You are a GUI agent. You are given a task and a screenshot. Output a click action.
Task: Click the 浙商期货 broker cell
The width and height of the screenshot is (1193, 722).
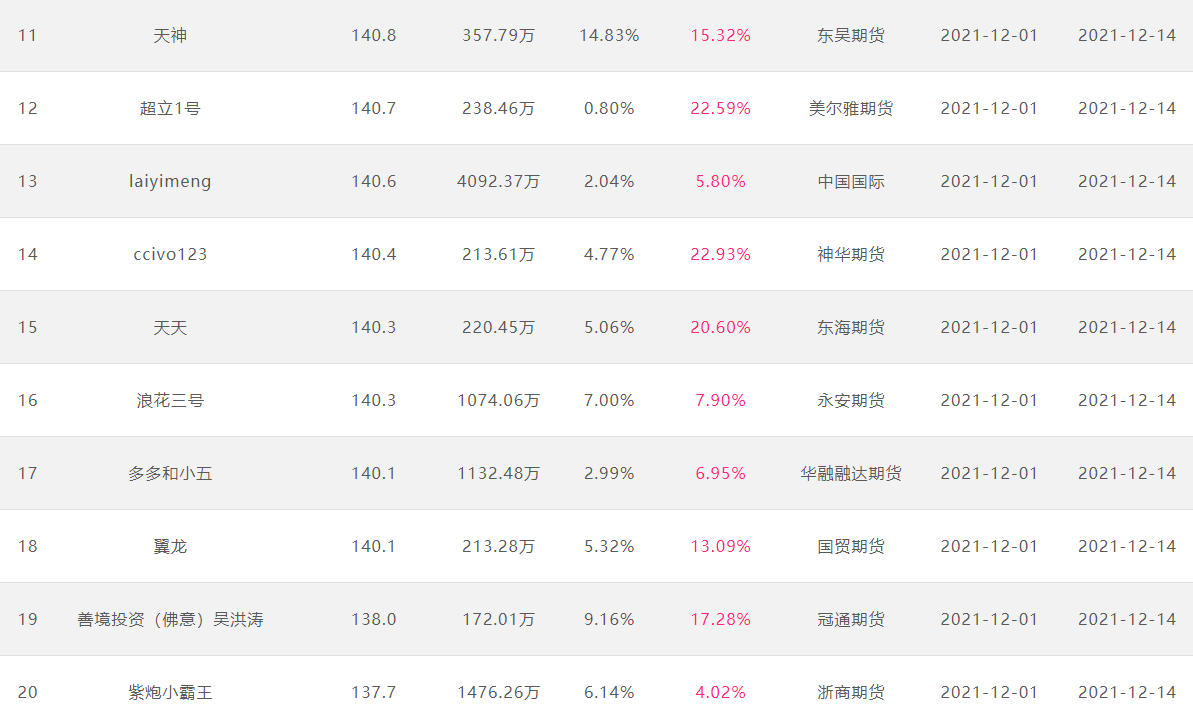pos(851,693)
